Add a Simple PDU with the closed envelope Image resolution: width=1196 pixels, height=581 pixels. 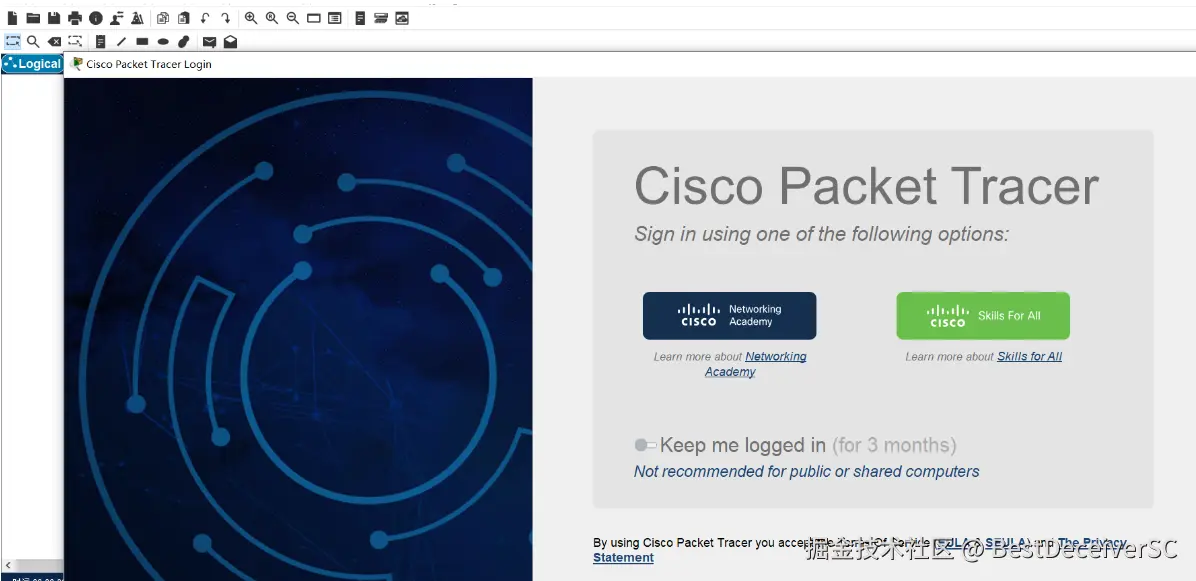(209, 42)
